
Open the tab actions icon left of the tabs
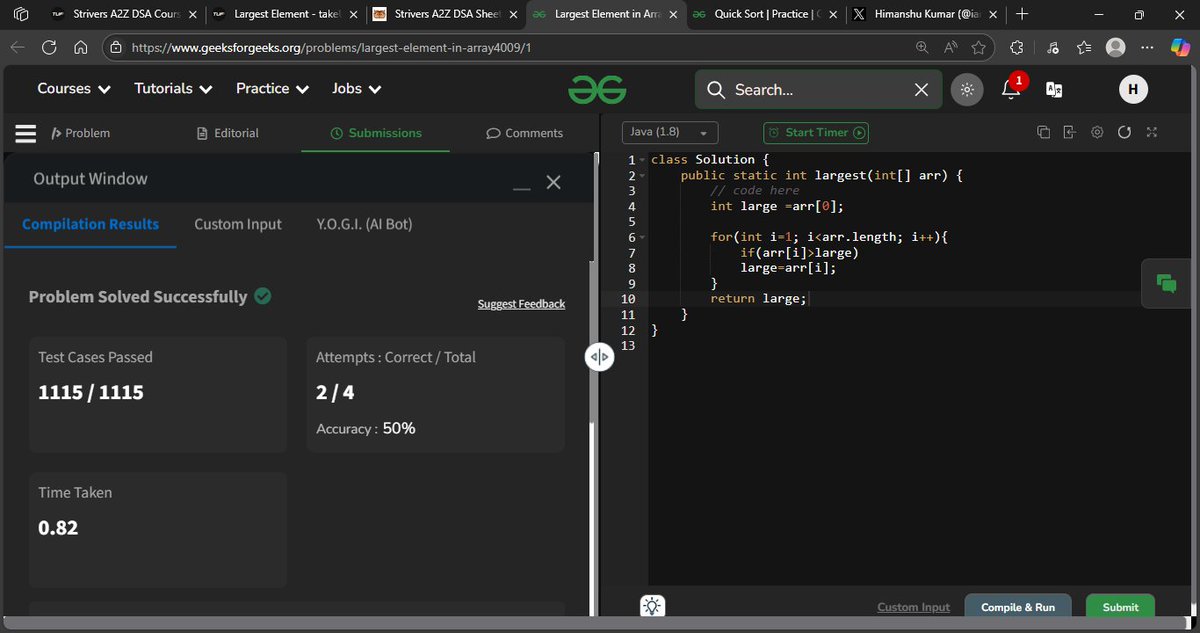[20, 15]
